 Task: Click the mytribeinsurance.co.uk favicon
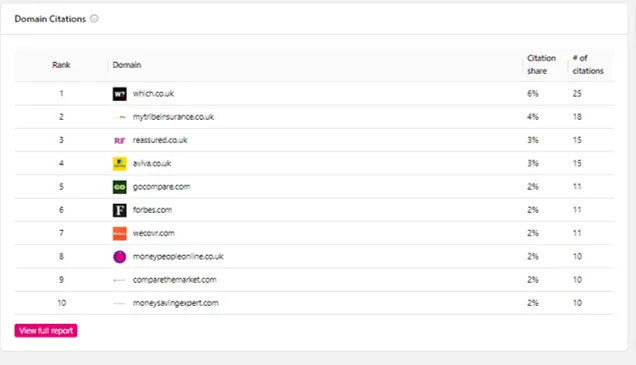(119, 117)
